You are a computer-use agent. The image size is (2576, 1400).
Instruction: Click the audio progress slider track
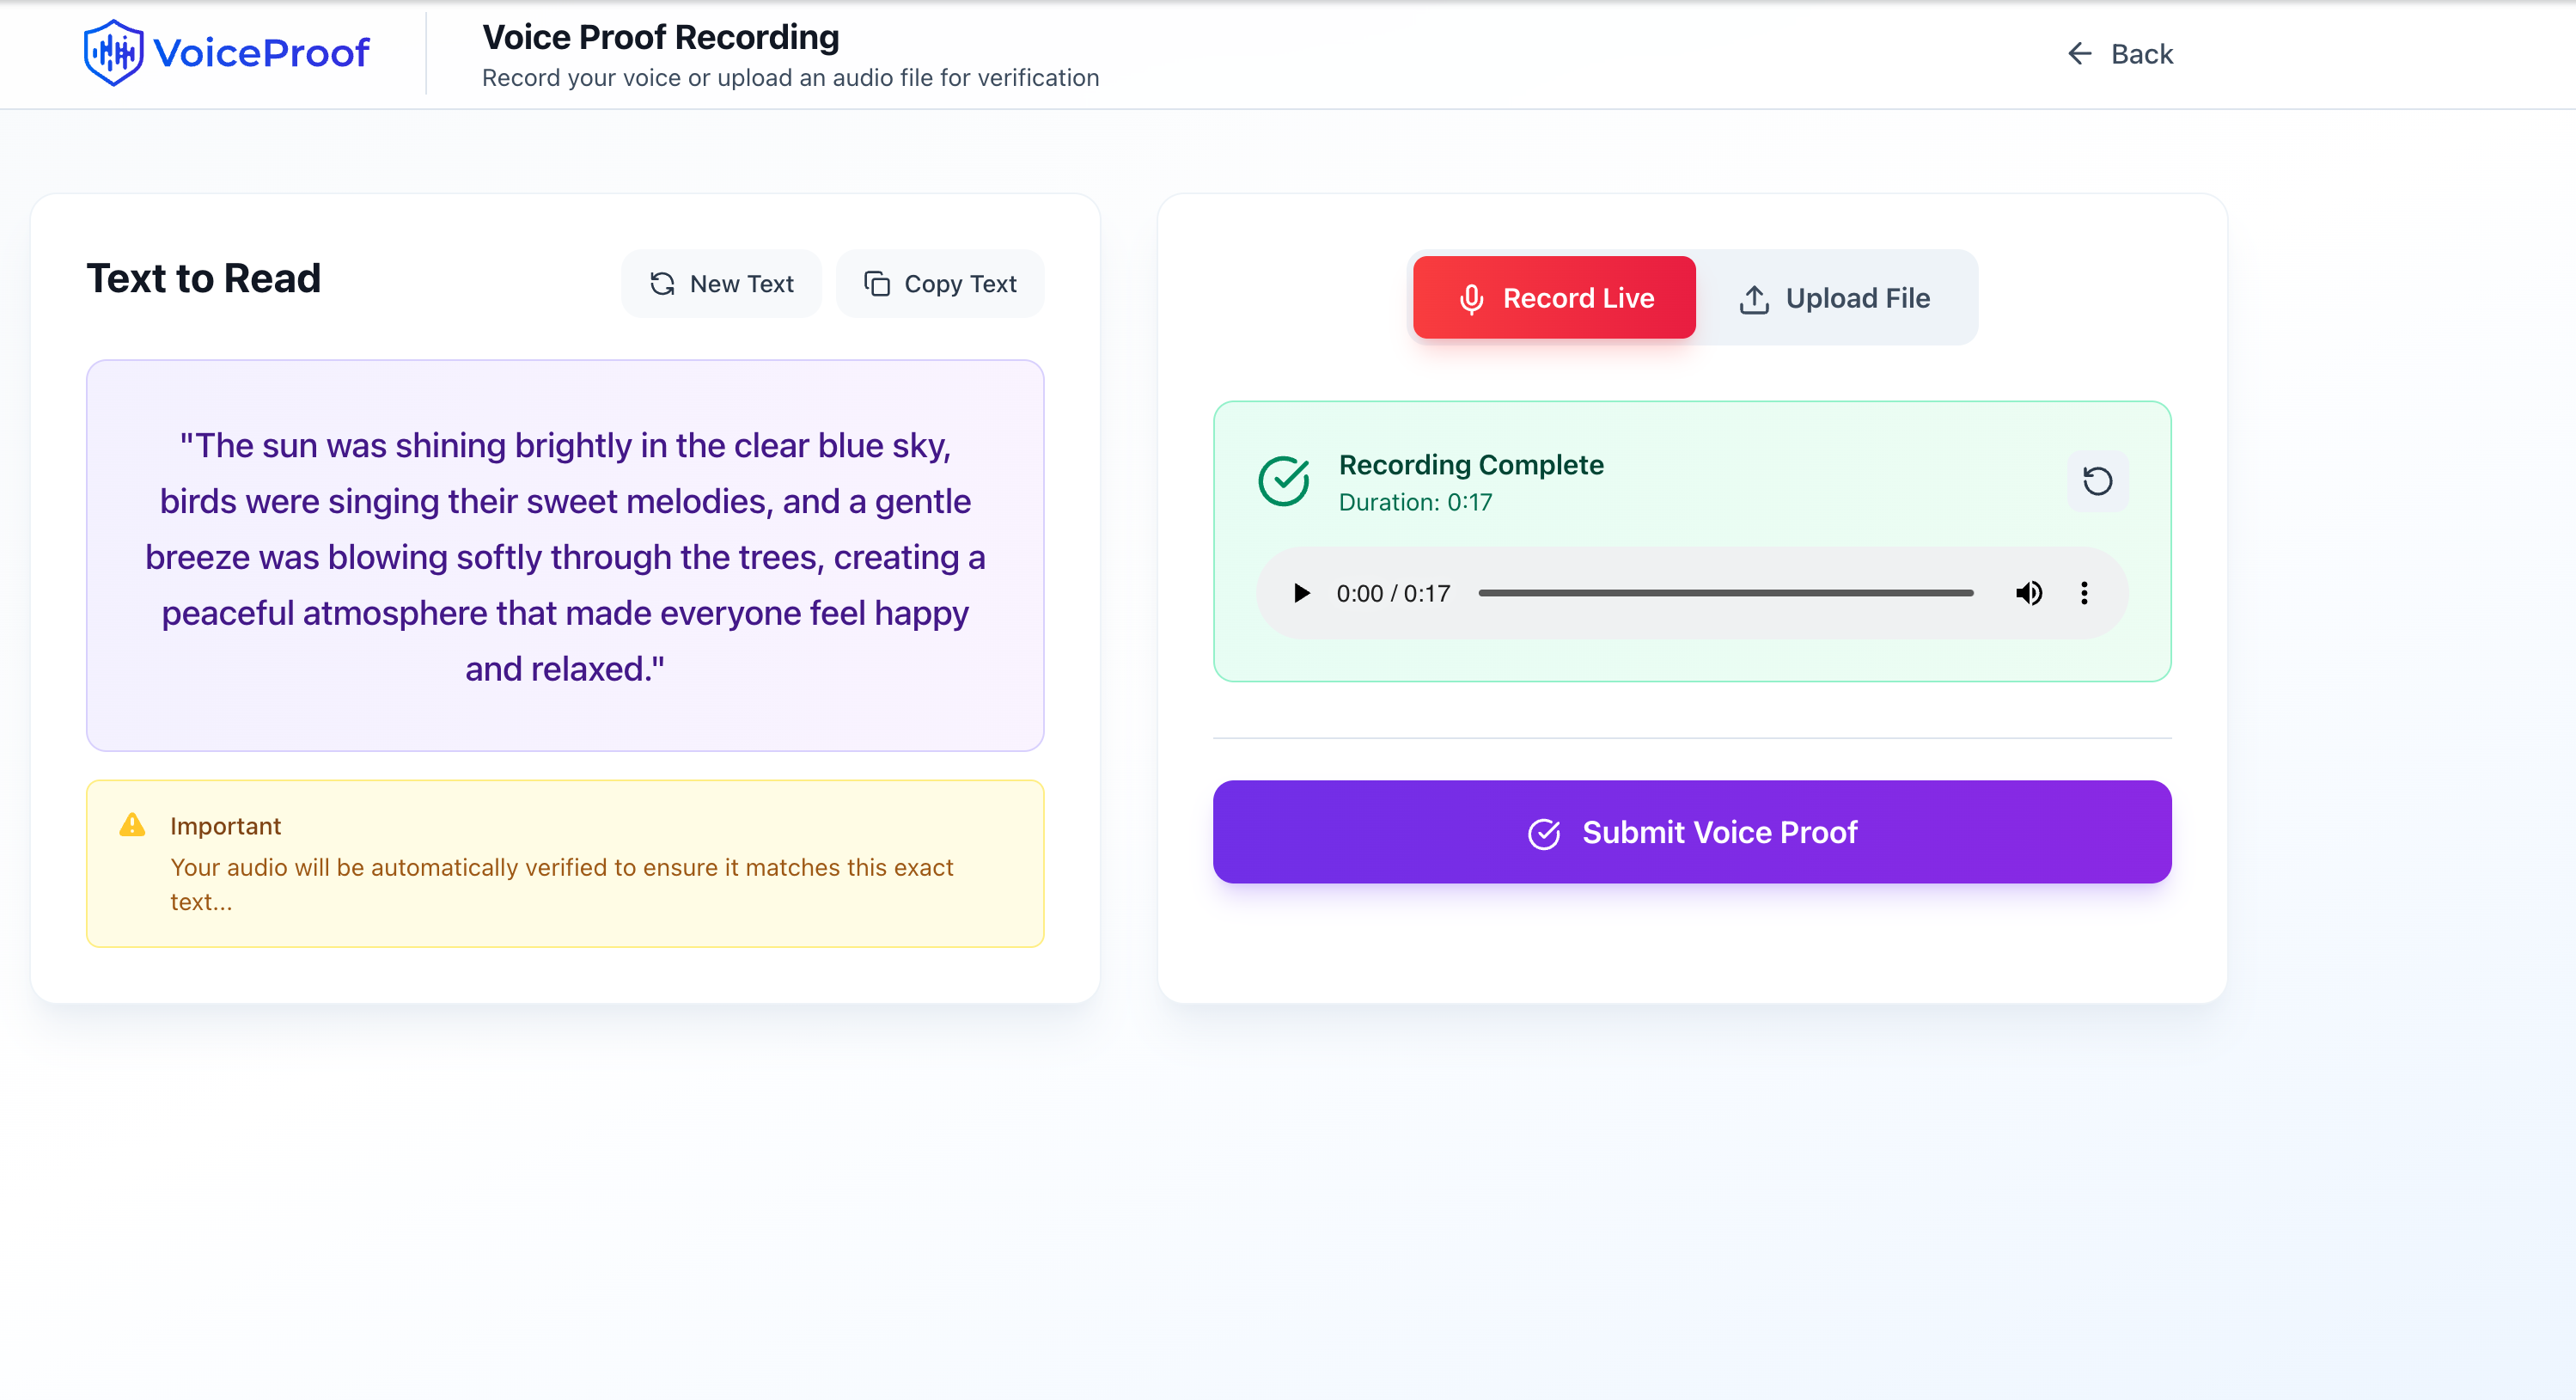coord(1726,594)
